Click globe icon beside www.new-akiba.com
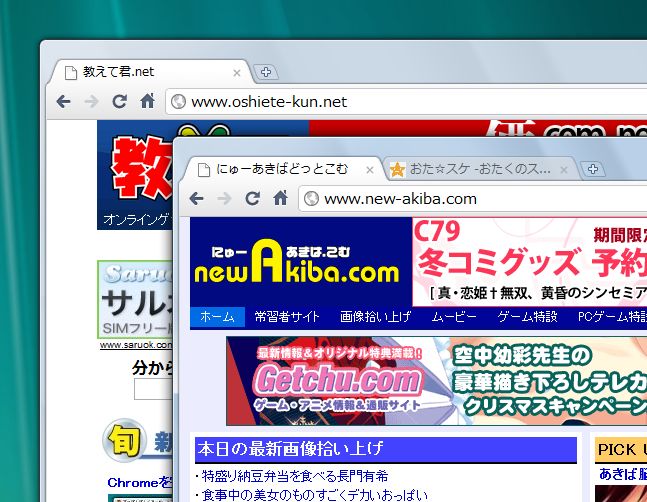Viewport: 647px width, 502px height. coord(312,199)
